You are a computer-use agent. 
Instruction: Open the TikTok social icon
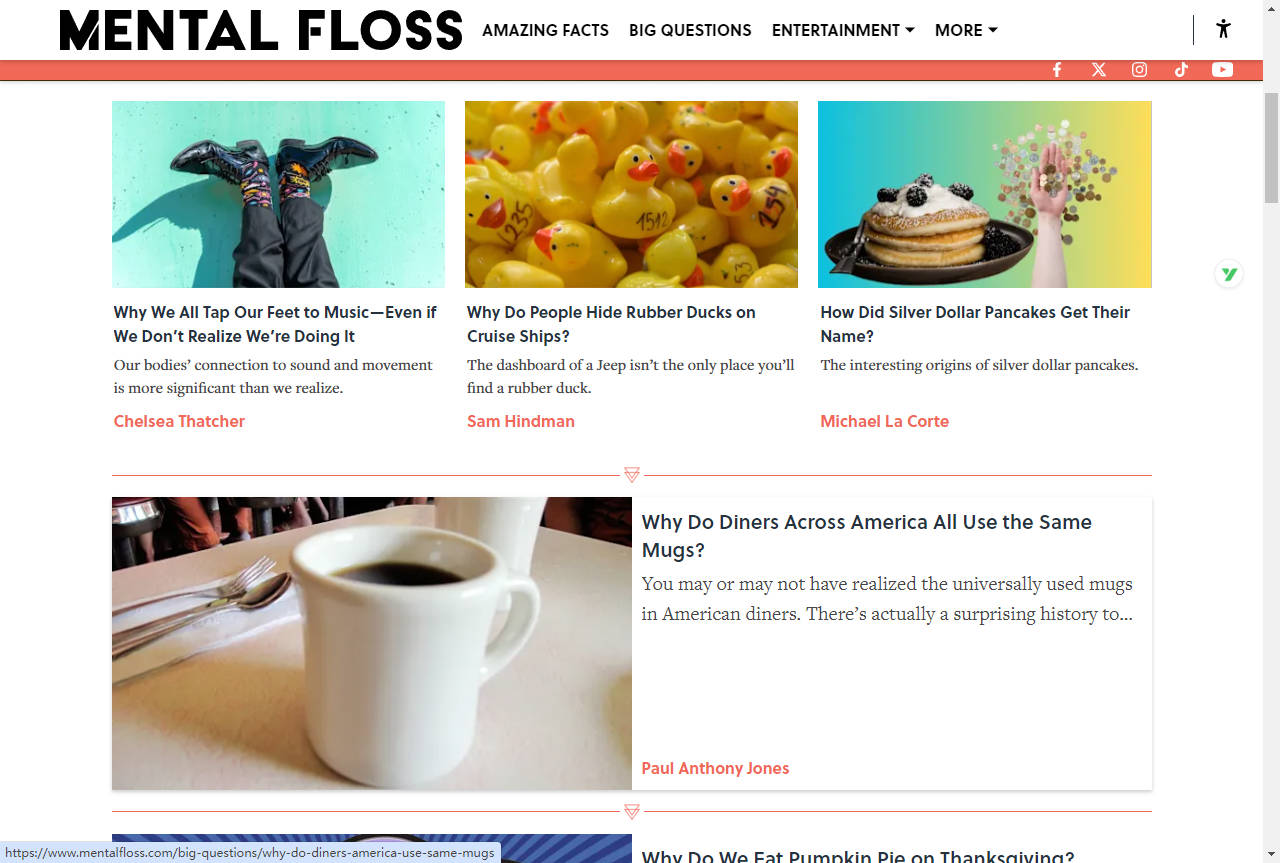point(1181,69)
